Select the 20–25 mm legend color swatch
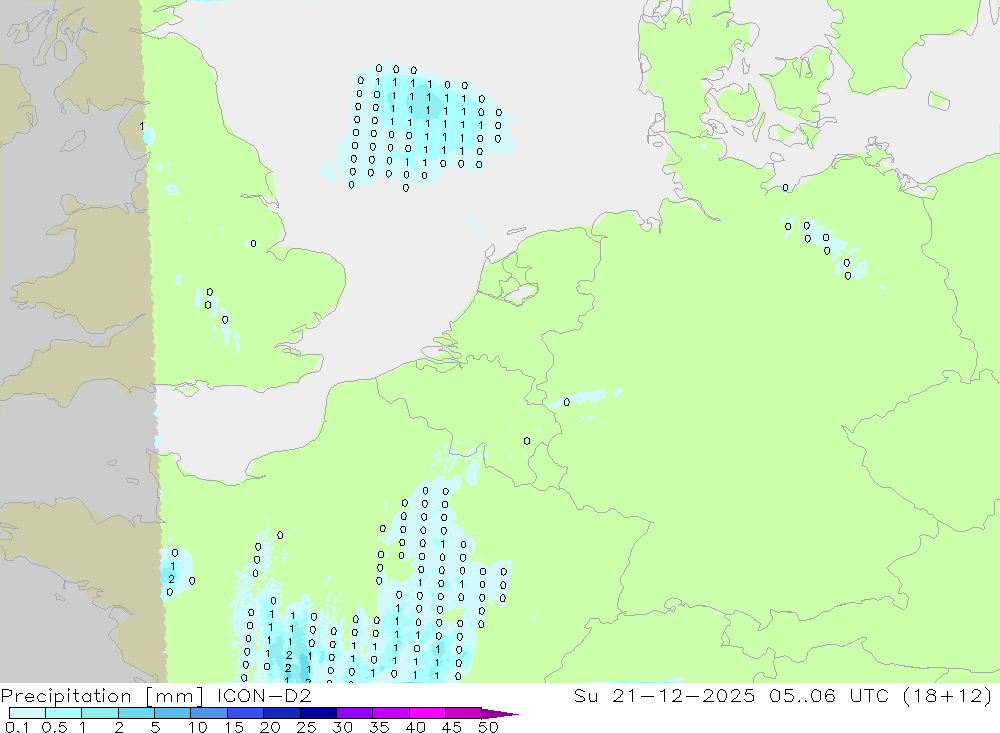 (282, 713)
